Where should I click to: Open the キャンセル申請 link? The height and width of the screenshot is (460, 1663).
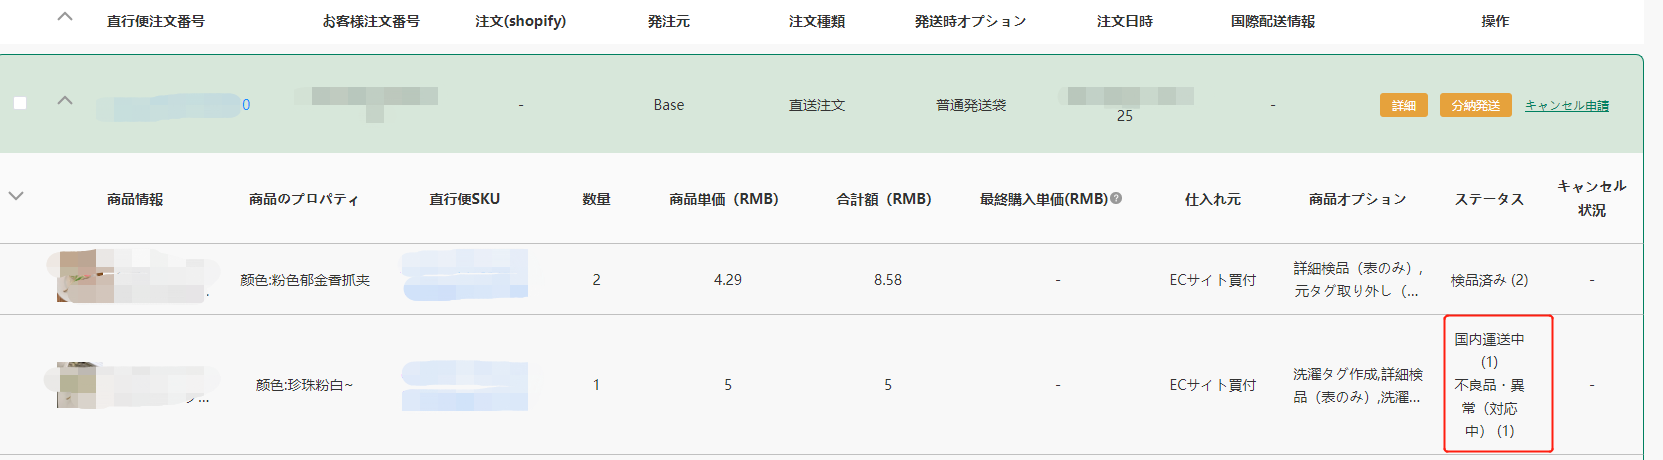pyautogui.click(x=1566, y=105)
